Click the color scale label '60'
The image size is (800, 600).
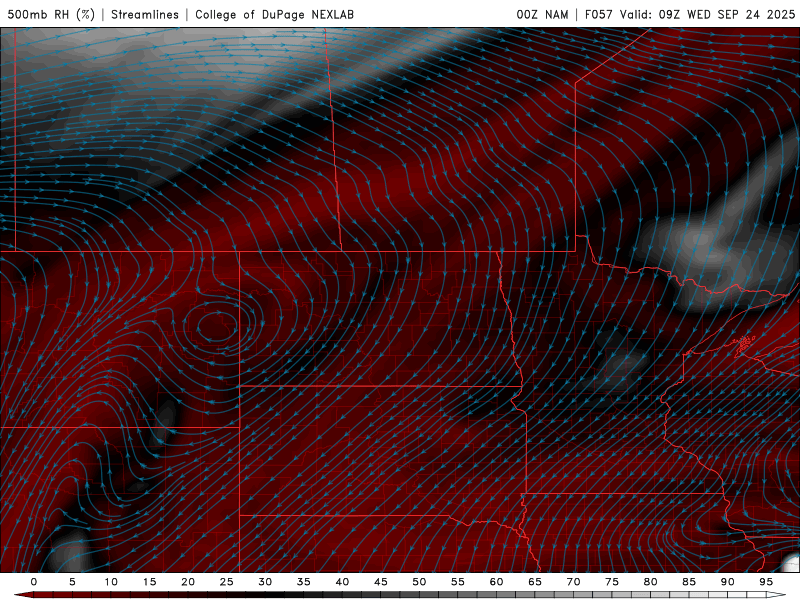point(496,582)
